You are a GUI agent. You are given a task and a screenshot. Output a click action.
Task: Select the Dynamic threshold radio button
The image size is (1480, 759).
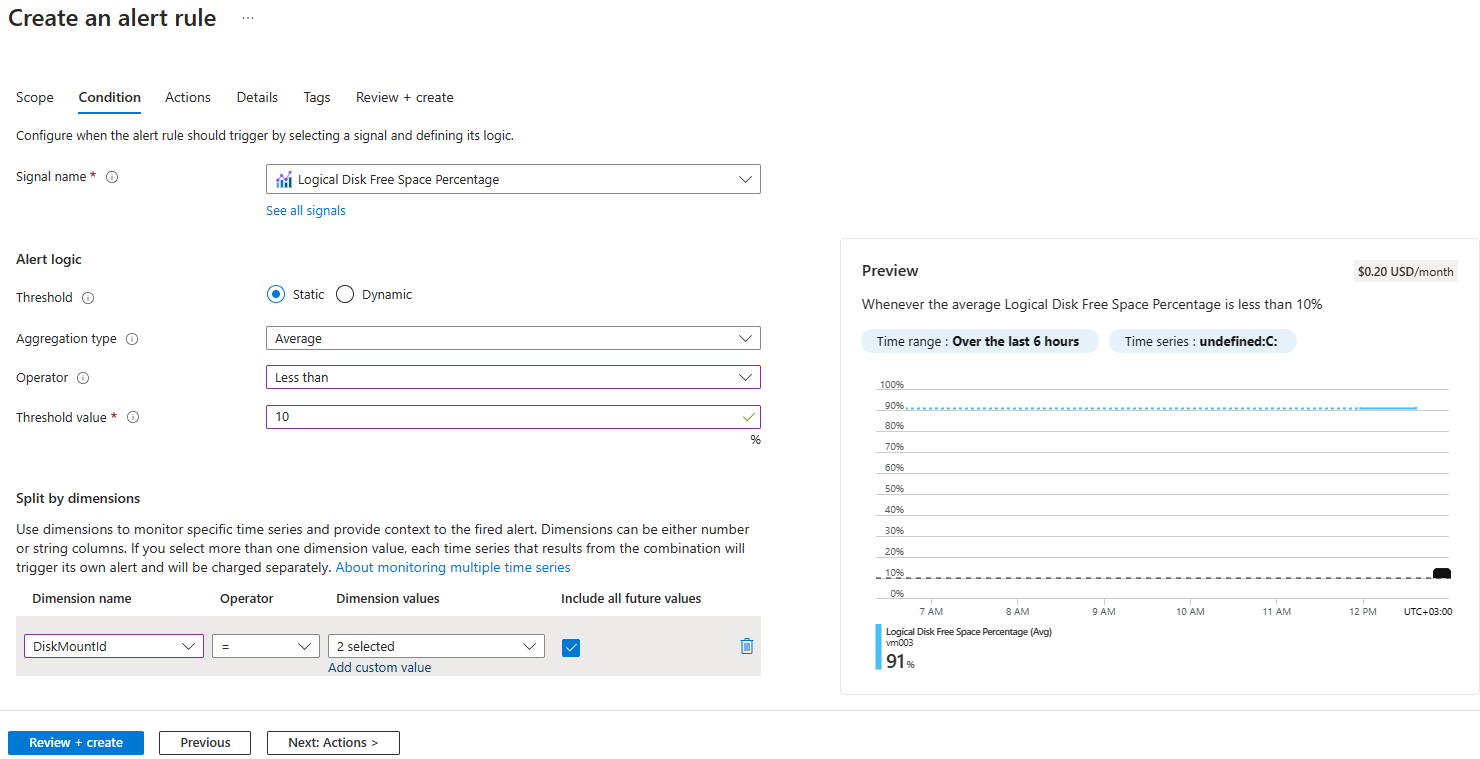click(x=344, y=294)
